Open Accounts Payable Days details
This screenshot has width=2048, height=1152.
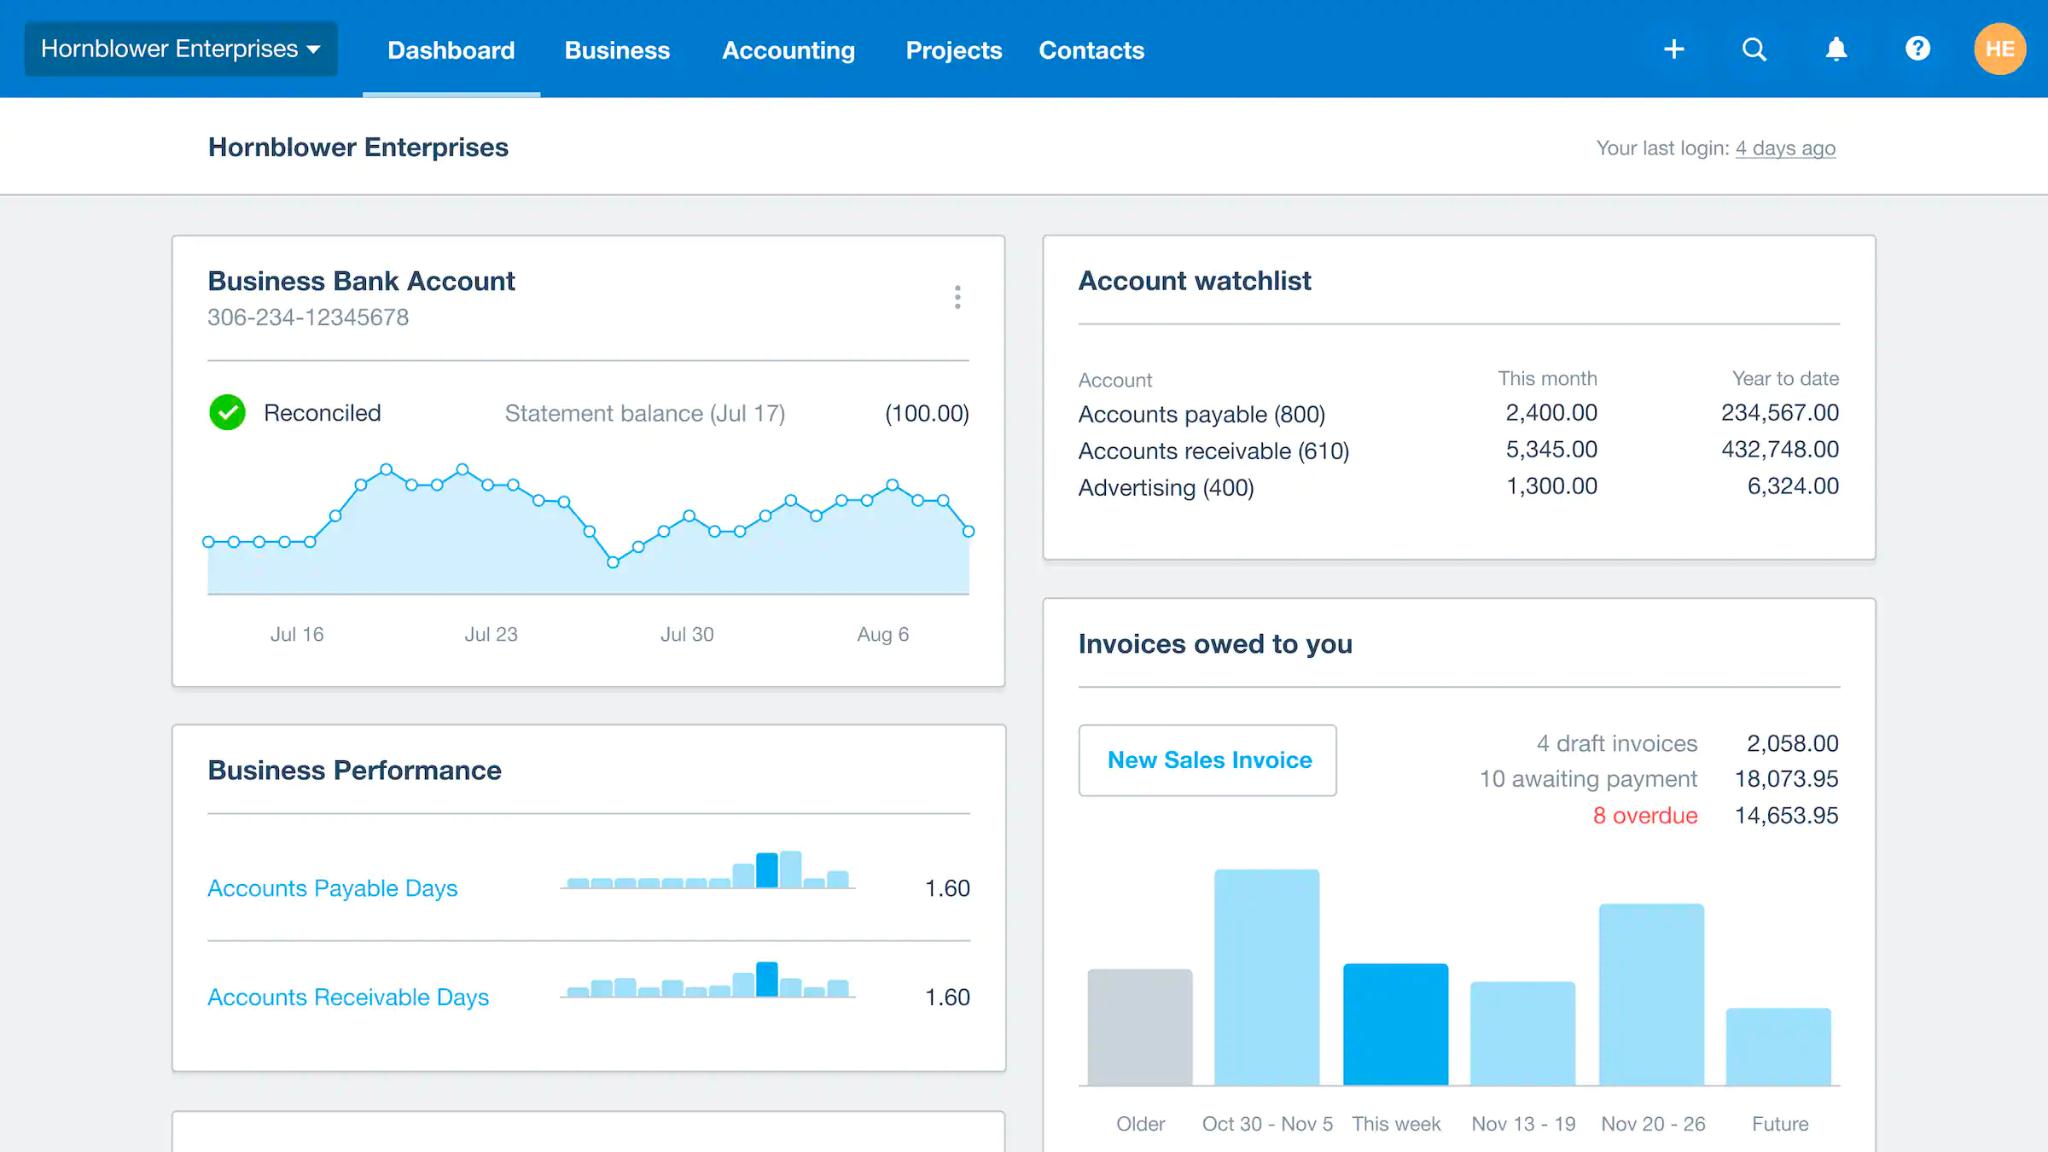coord(332,888)
